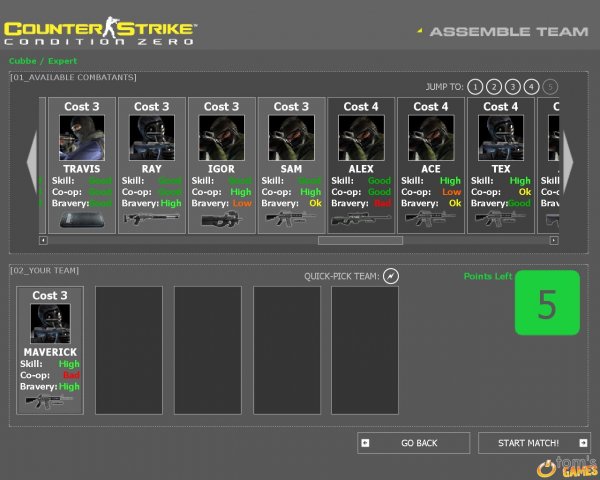600x480 pixels.
Task: Jump to combatant page 3
Action: coord(513,87)
